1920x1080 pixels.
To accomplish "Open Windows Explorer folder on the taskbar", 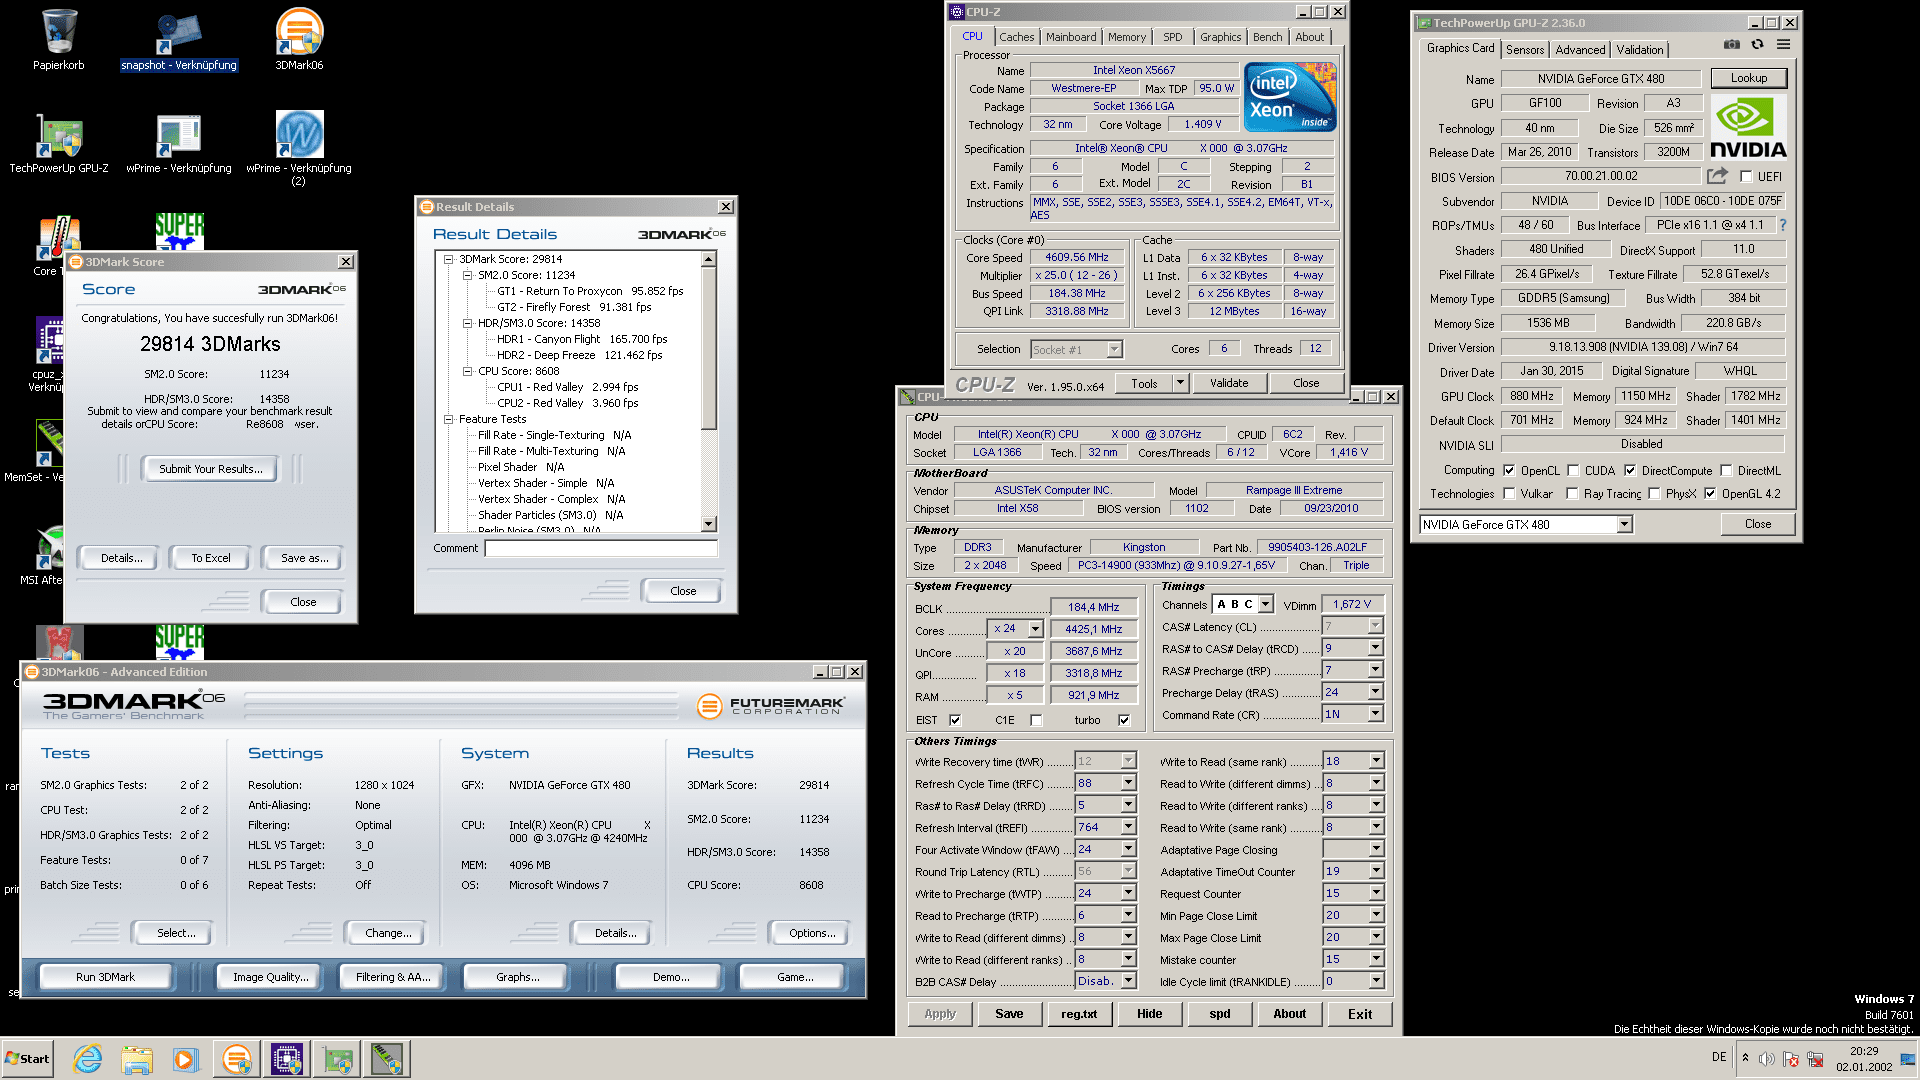I will click(x=137, y=1059).
